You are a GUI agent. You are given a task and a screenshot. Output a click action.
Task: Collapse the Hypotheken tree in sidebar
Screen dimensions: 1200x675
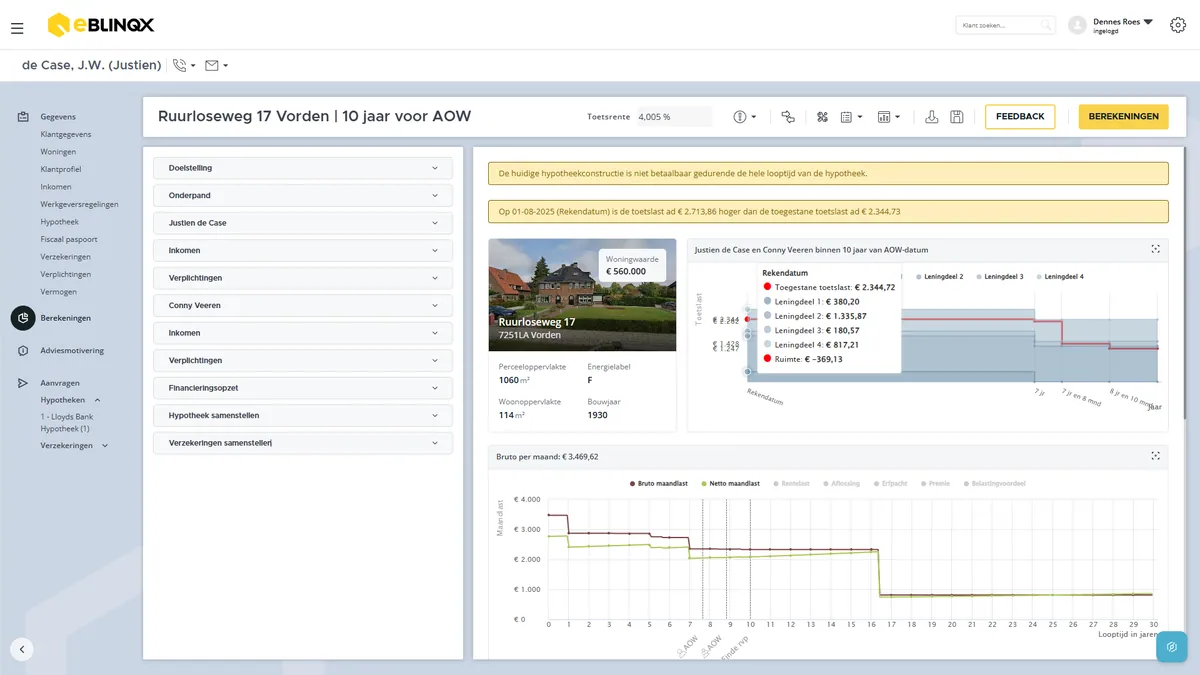[98, 400]
